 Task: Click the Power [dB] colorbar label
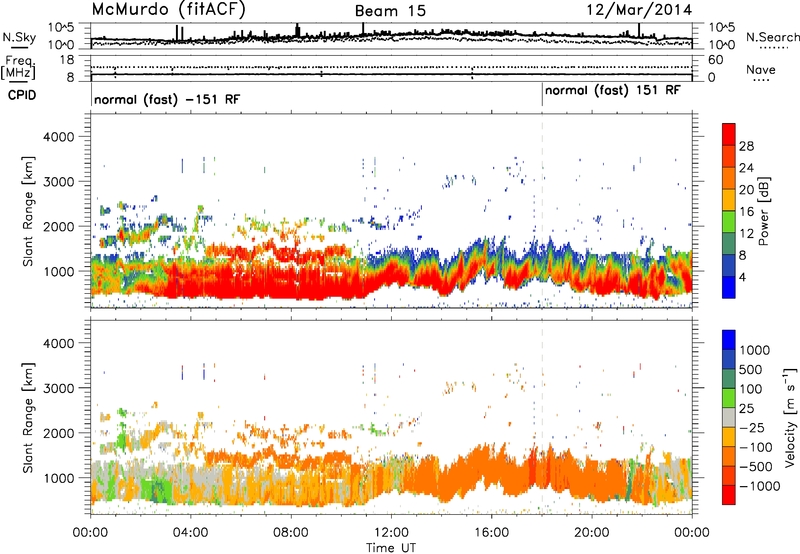763,211
